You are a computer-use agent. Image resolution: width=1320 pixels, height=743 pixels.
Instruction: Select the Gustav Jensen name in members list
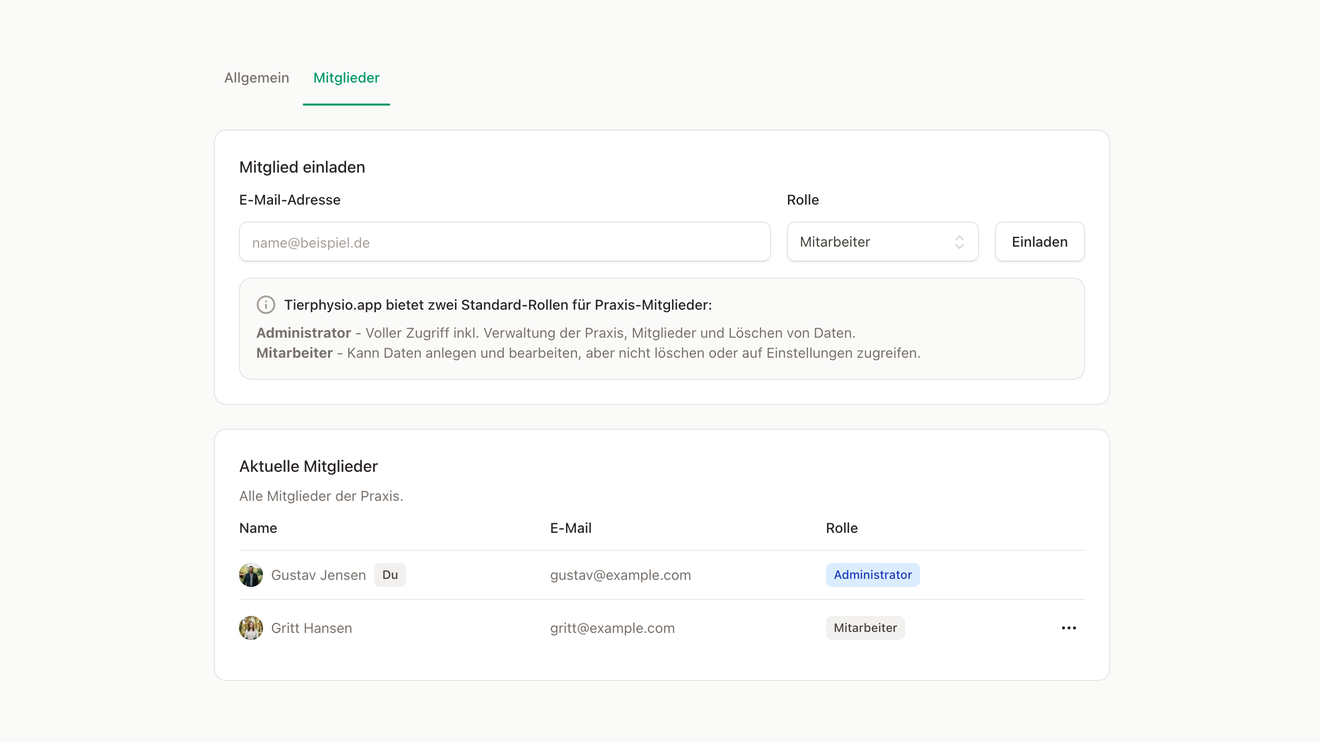click(x=318, y=575)
